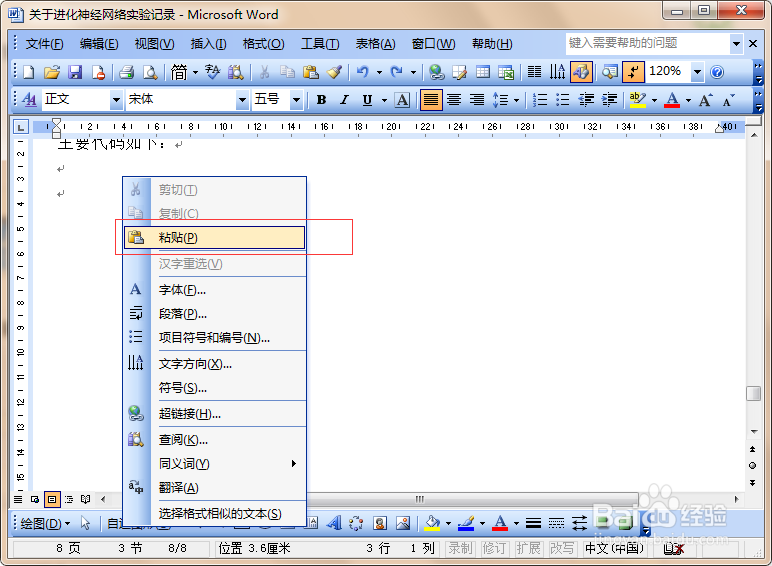This screenshot has width=772, height=566.
Task: Choose 粘贴(P) from context menu
Action: point(215,238)
